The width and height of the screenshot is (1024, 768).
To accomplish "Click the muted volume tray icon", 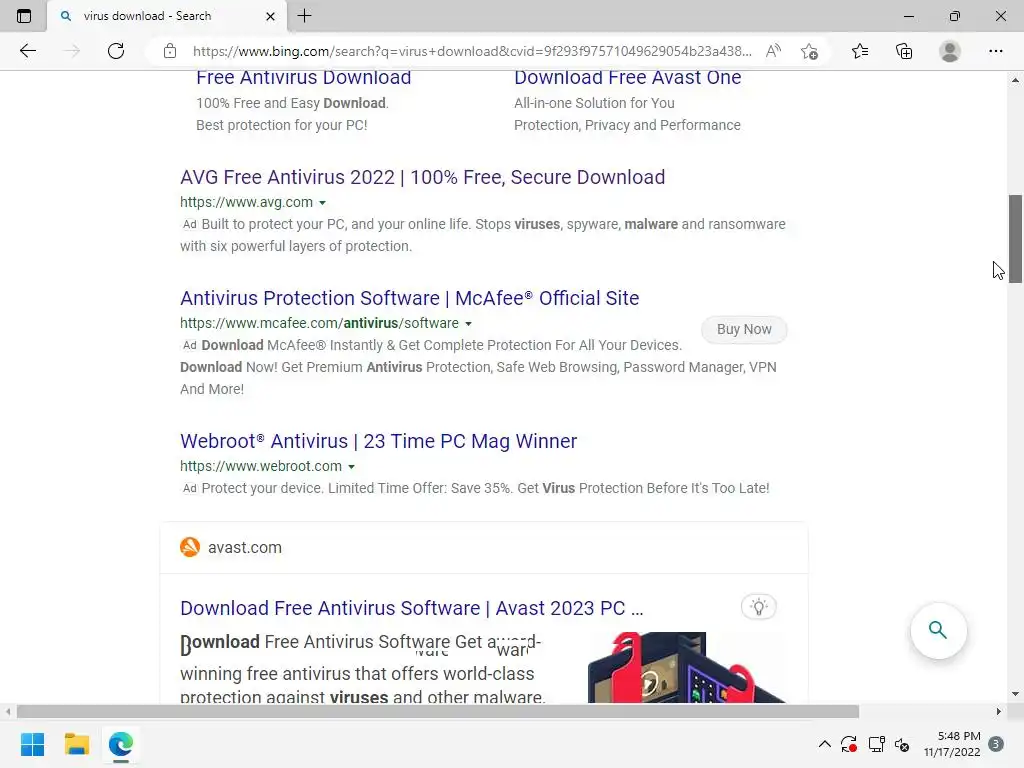I will pos(902,744).
